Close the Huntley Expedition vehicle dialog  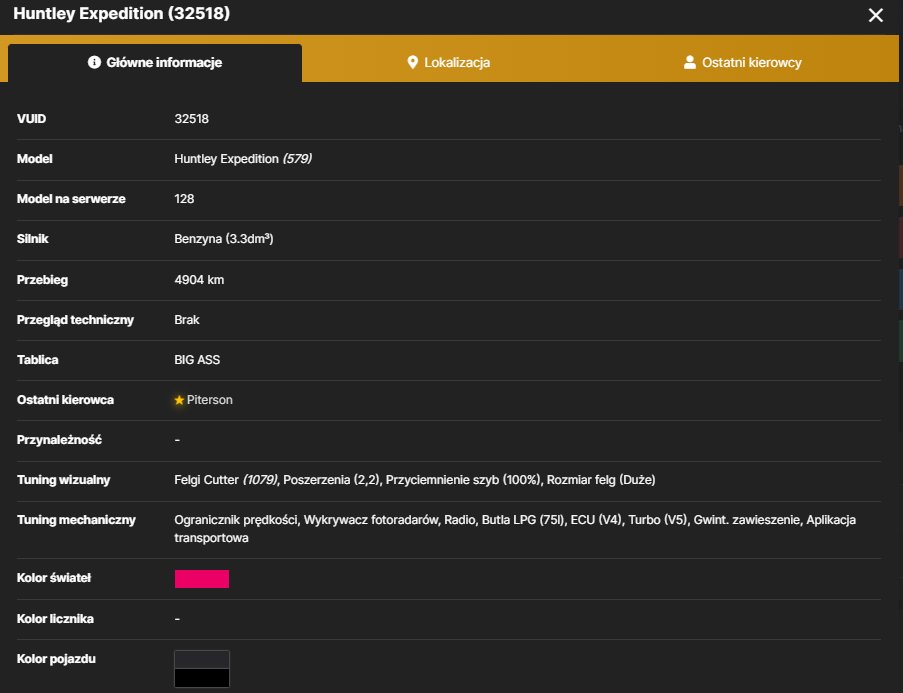[875, 15]
